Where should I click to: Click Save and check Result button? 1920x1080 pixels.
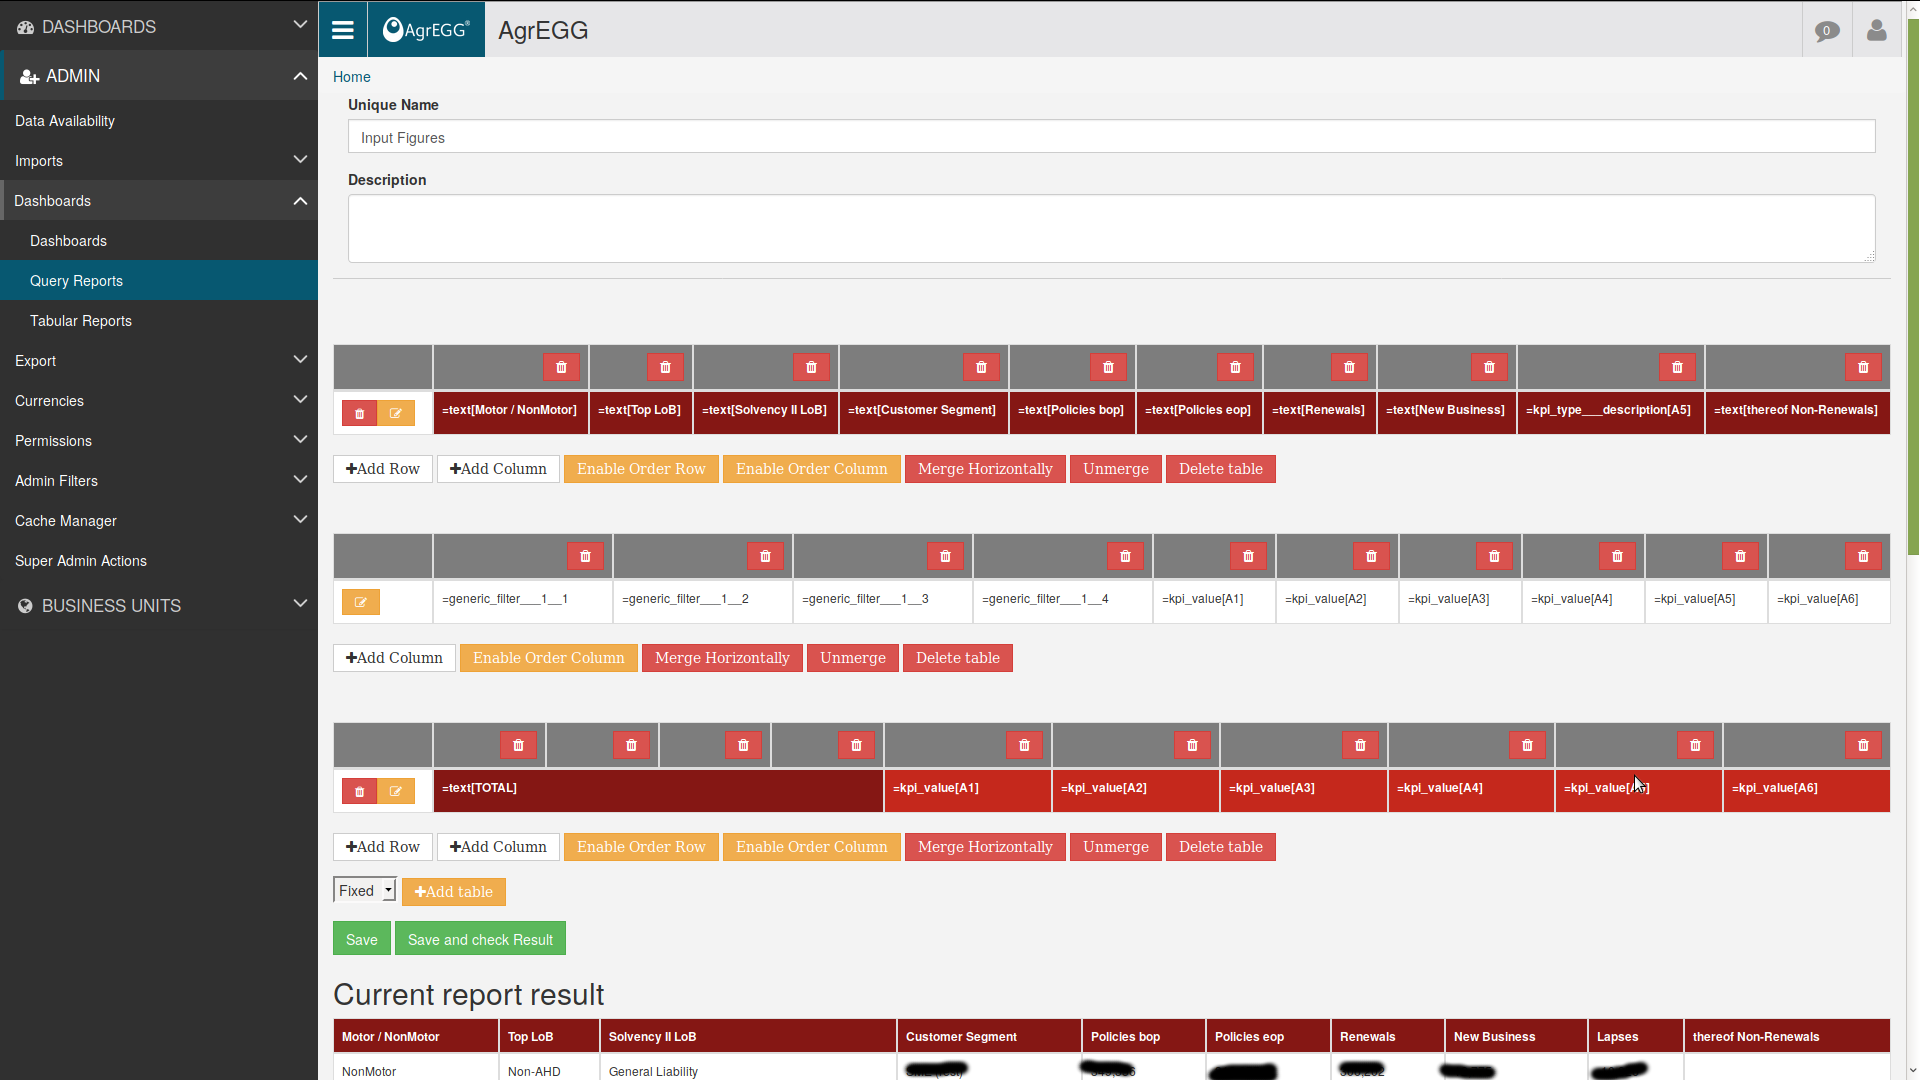pos(480,938)
